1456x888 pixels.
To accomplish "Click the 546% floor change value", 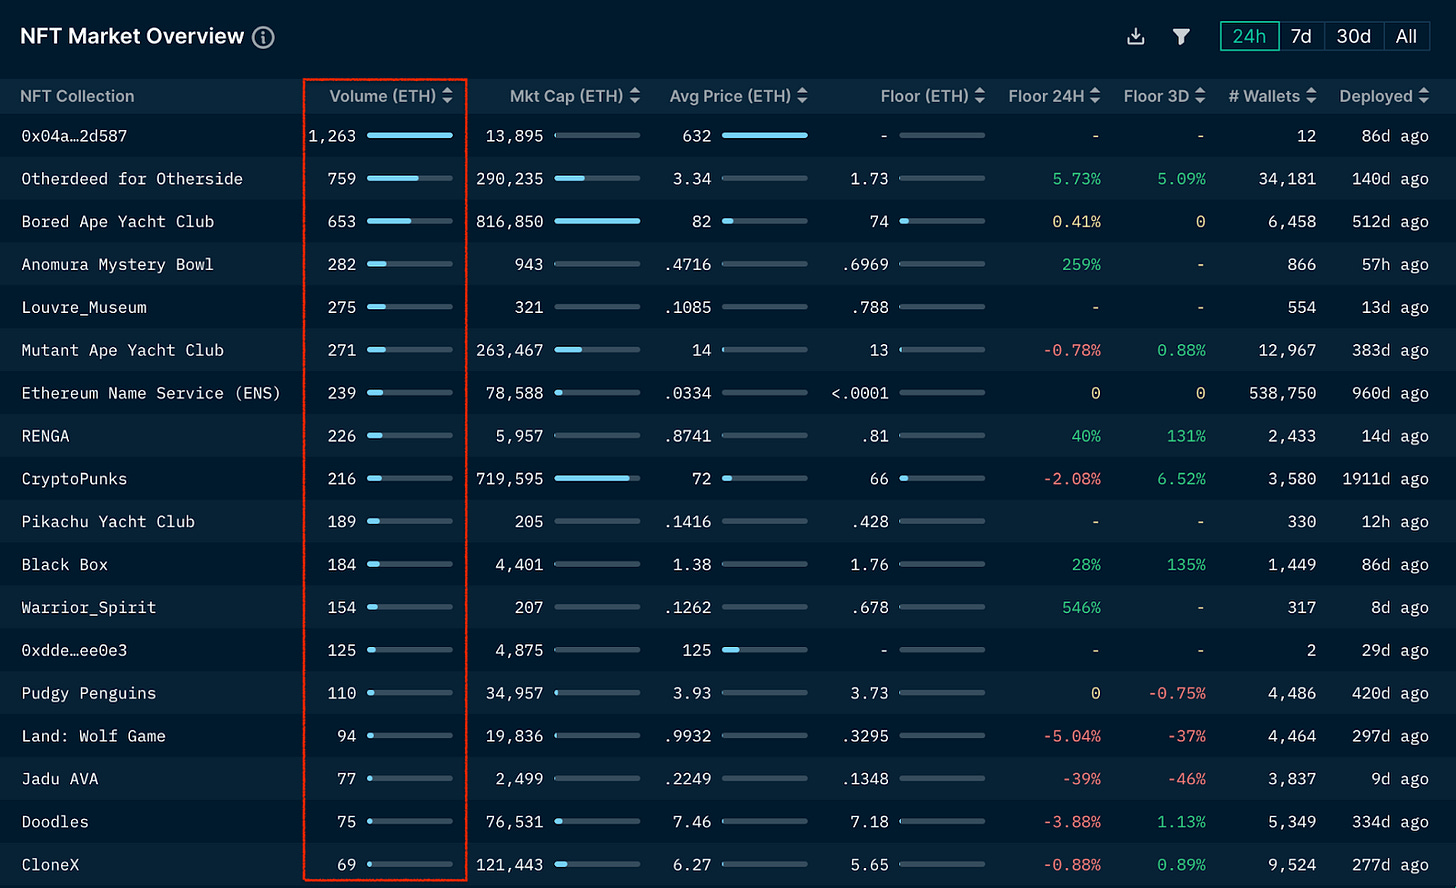I will (1081, 608).
